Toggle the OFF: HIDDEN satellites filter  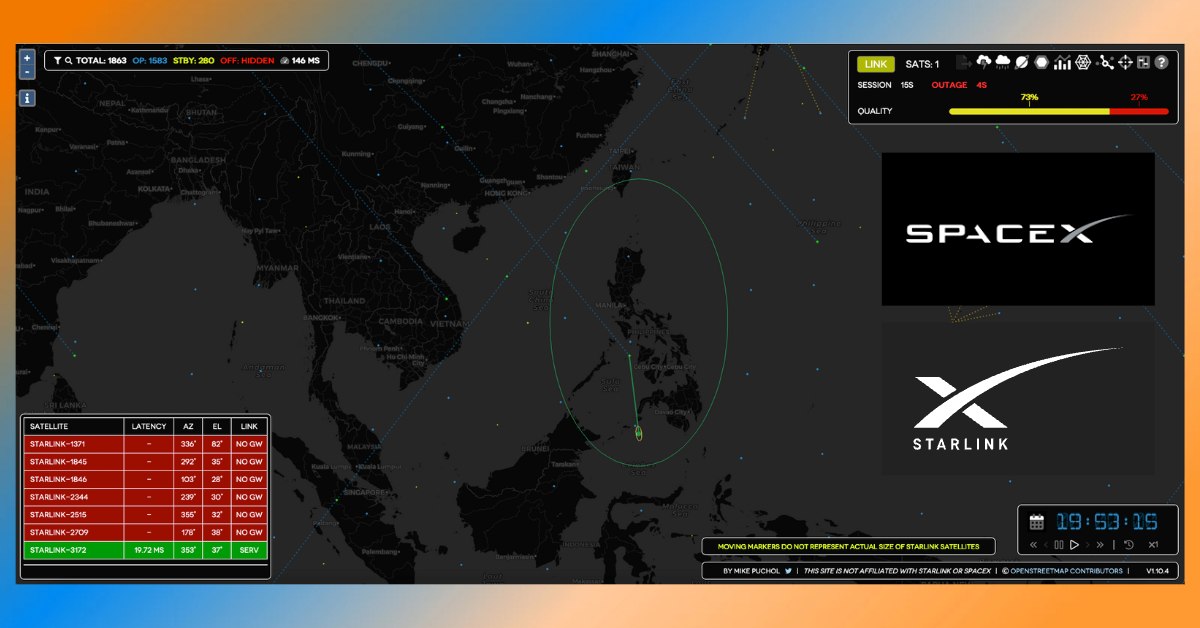[246, 61]
